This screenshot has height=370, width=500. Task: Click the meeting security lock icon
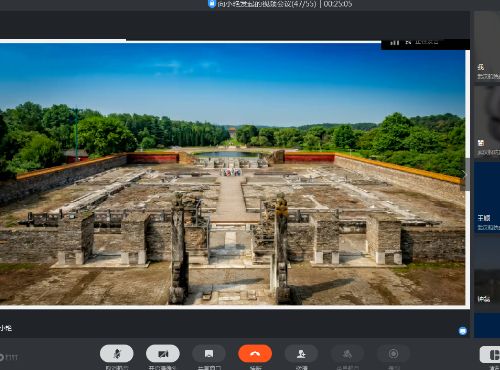coord(212,4)
